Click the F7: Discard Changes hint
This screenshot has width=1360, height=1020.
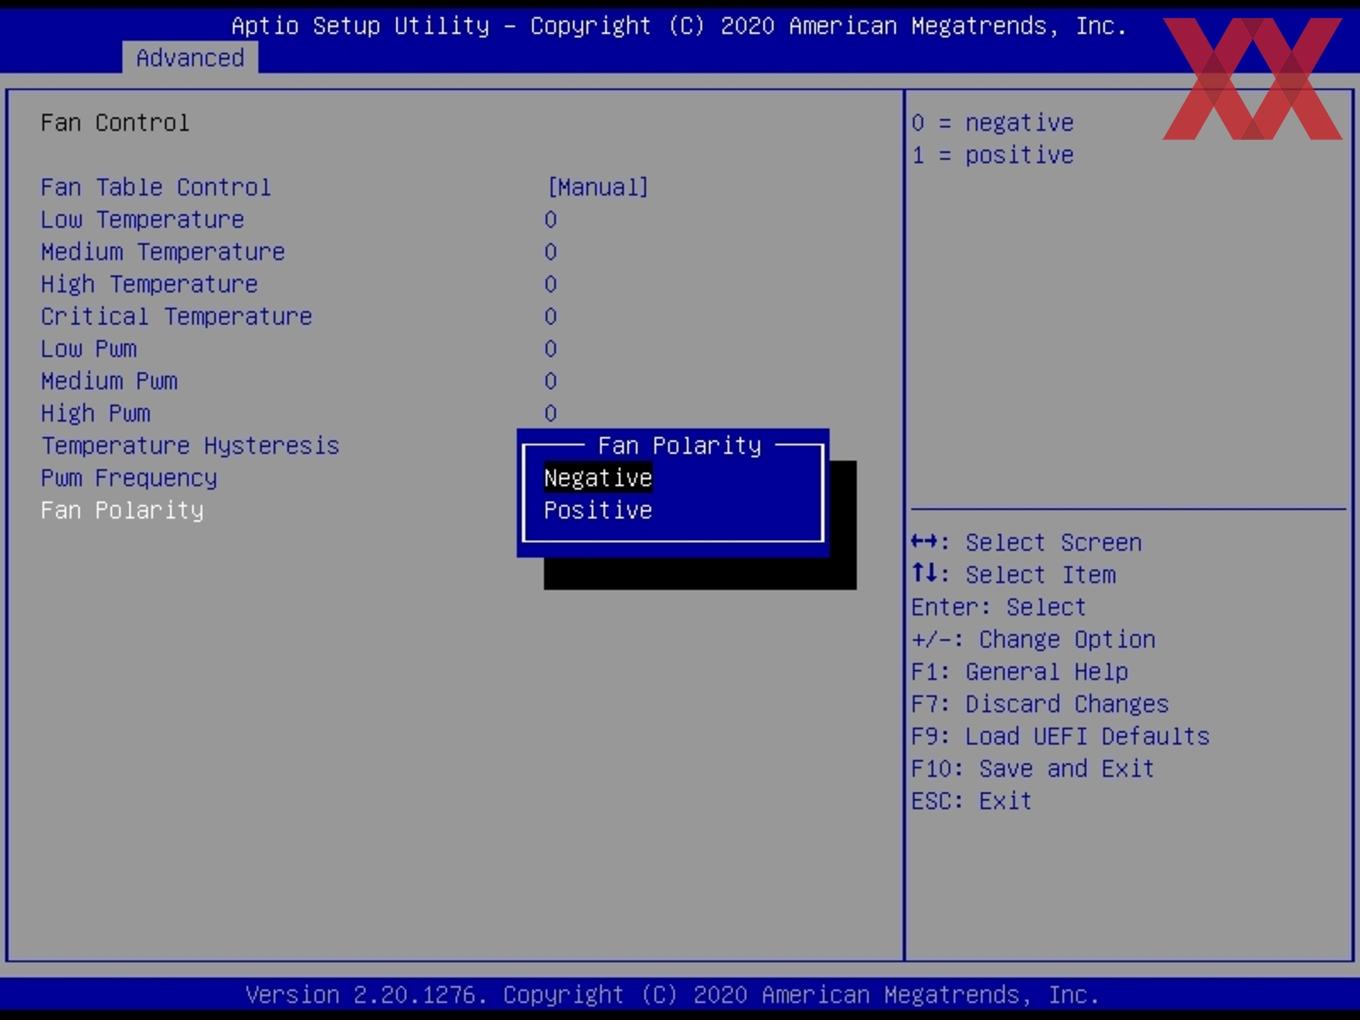[1040, 704]
